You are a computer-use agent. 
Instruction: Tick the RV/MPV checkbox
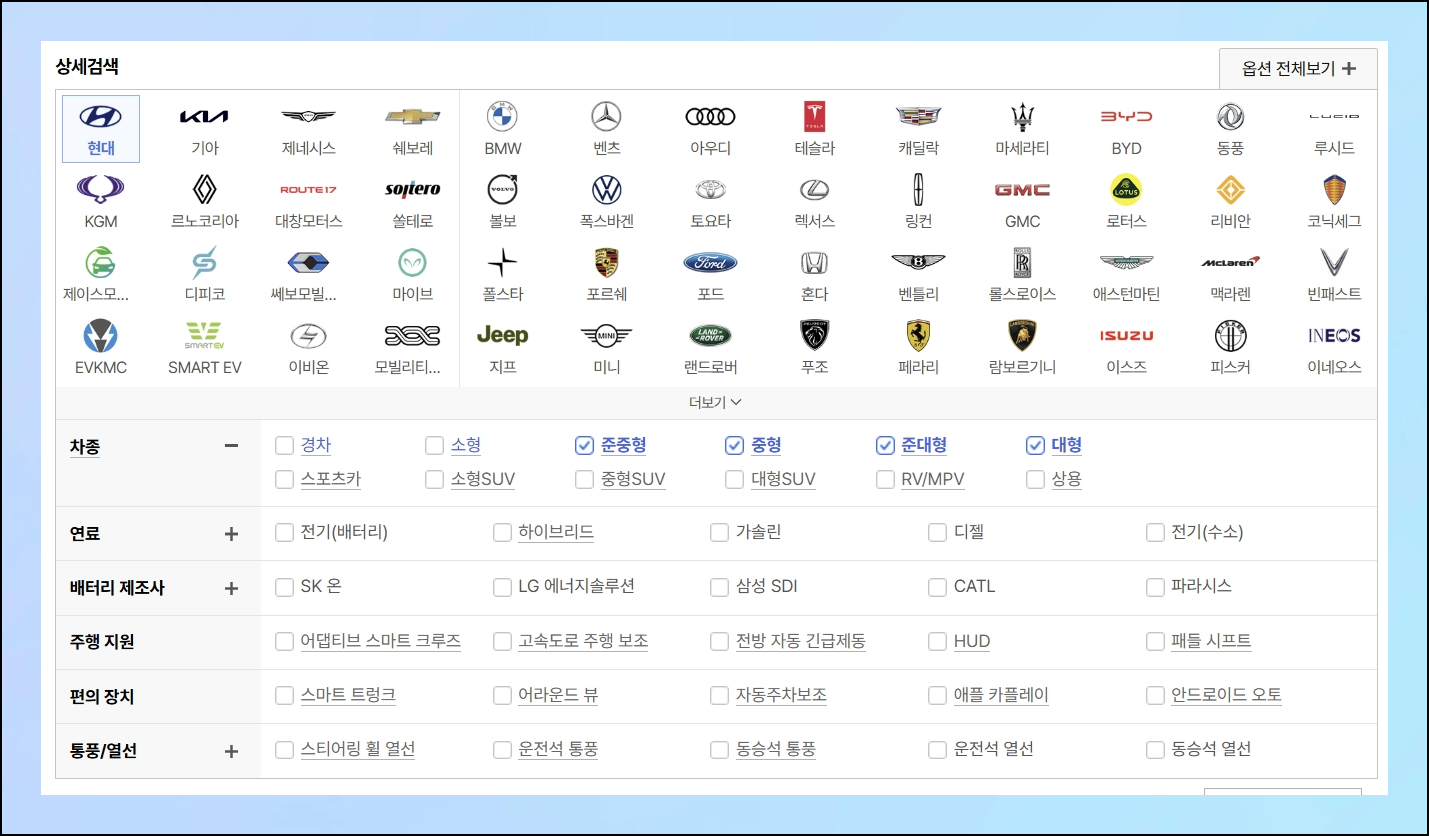885,479
